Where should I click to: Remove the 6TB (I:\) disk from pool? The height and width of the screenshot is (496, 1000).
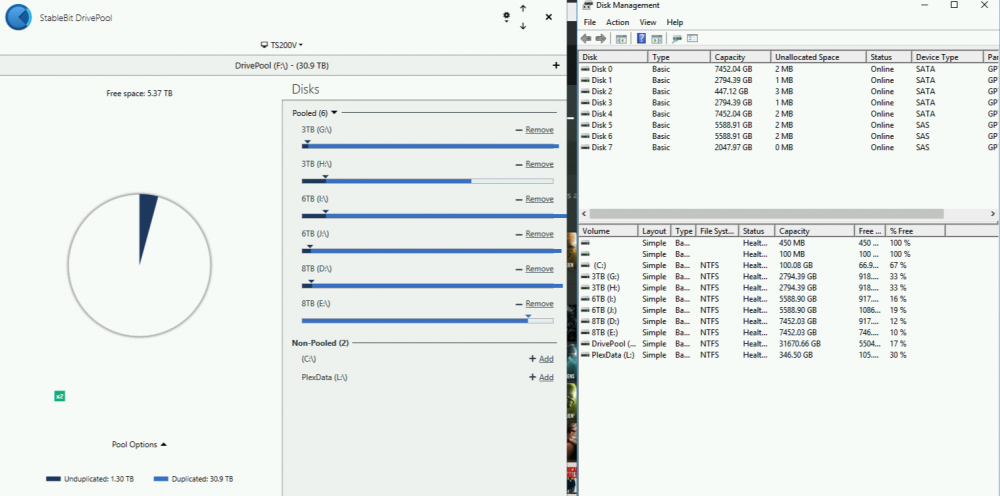[540, 200]
